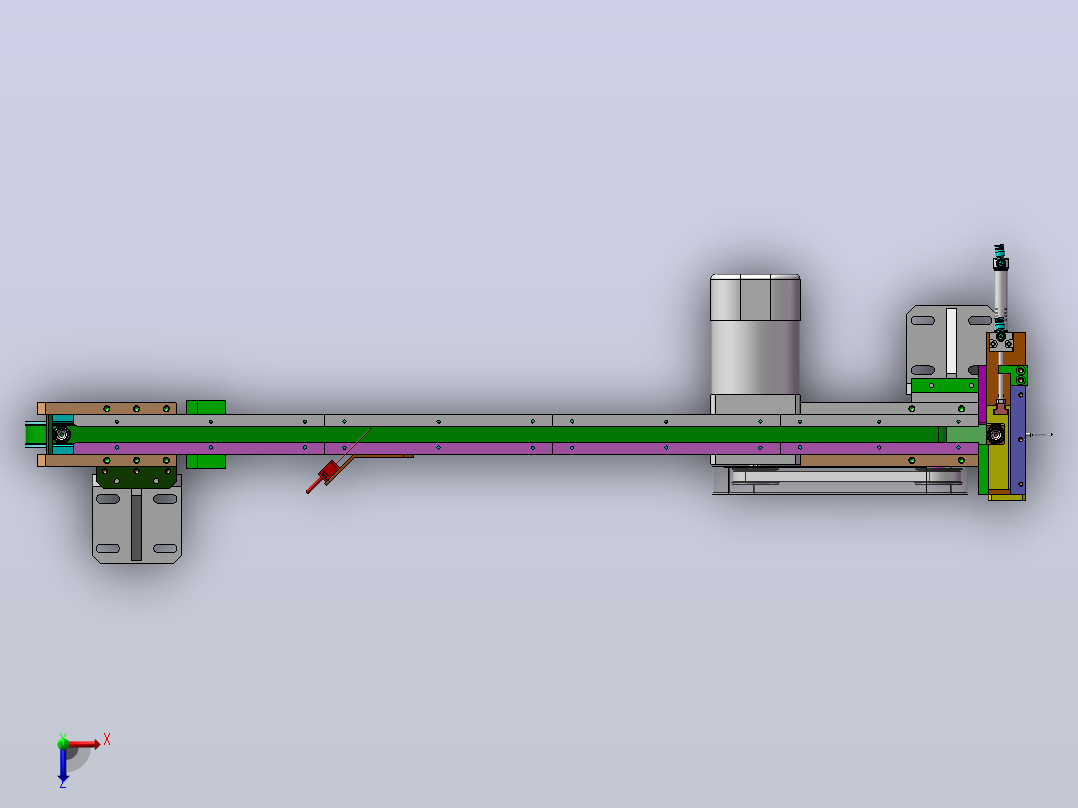1078x808 pixels.
Task: Pick the upper brown plate at left end
Action: [x=107, y=408]
